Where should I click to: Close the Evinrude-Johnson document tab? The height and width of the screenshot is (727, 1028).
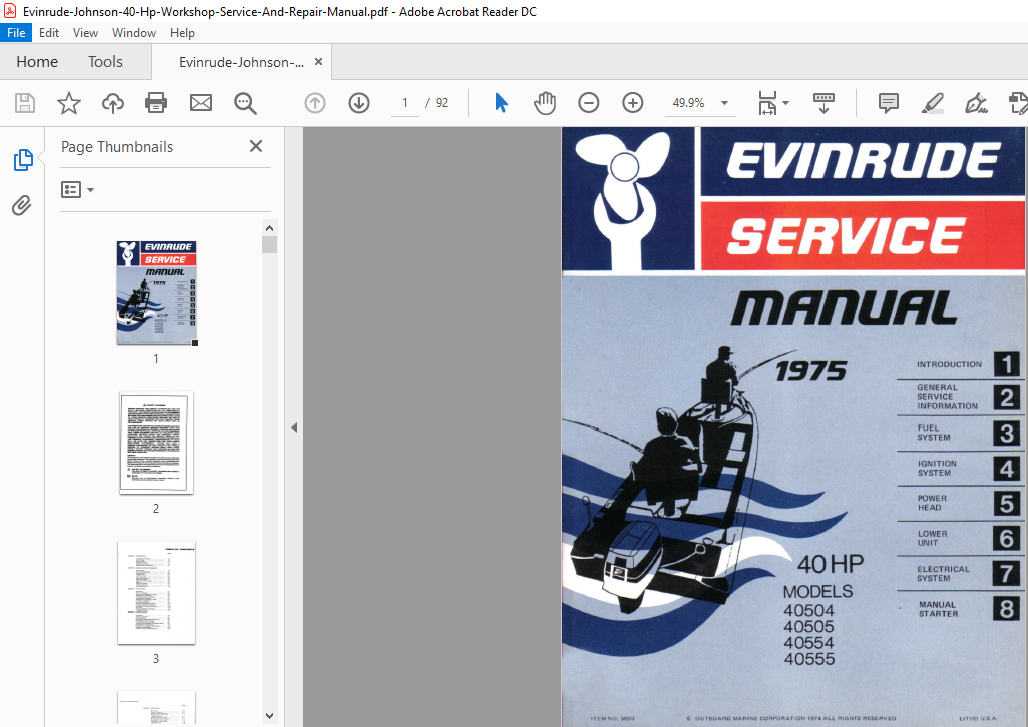point(319,62)
